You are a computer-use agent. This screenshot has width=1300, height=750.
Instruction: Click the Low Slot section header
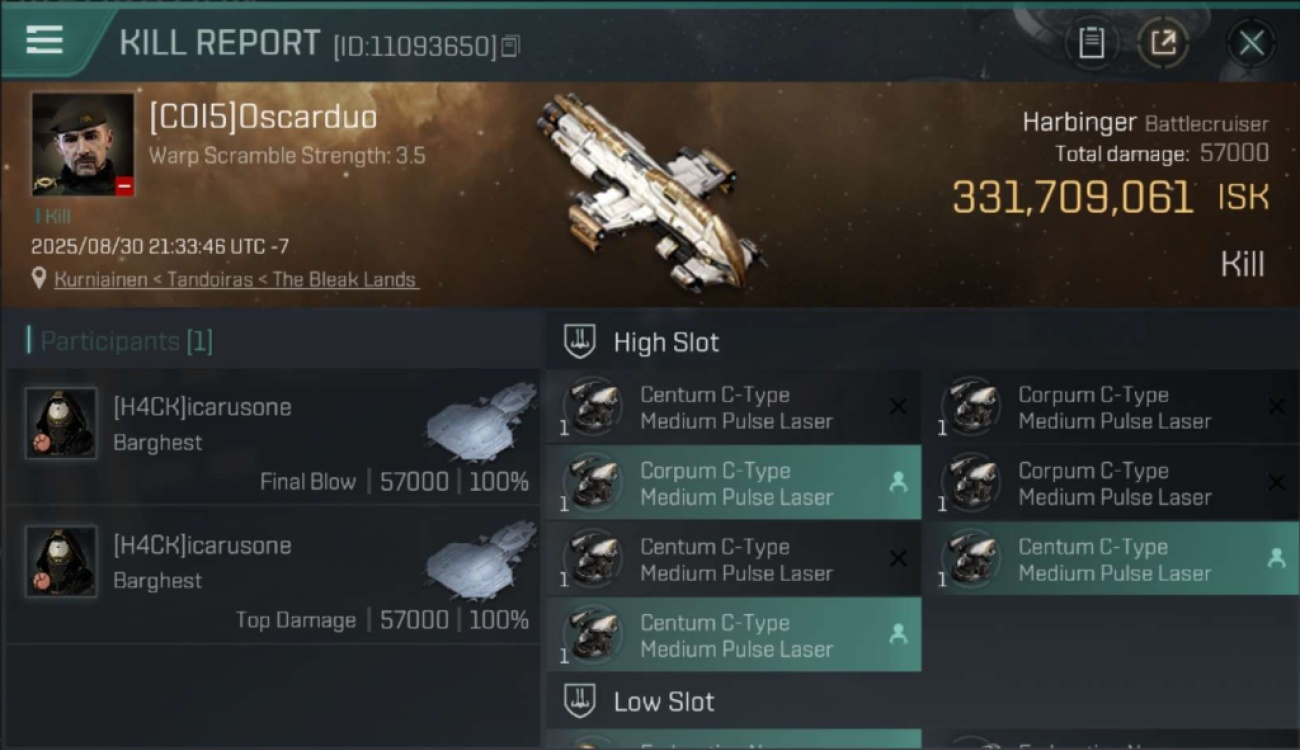pyautogui.click(x=922, y=701)
